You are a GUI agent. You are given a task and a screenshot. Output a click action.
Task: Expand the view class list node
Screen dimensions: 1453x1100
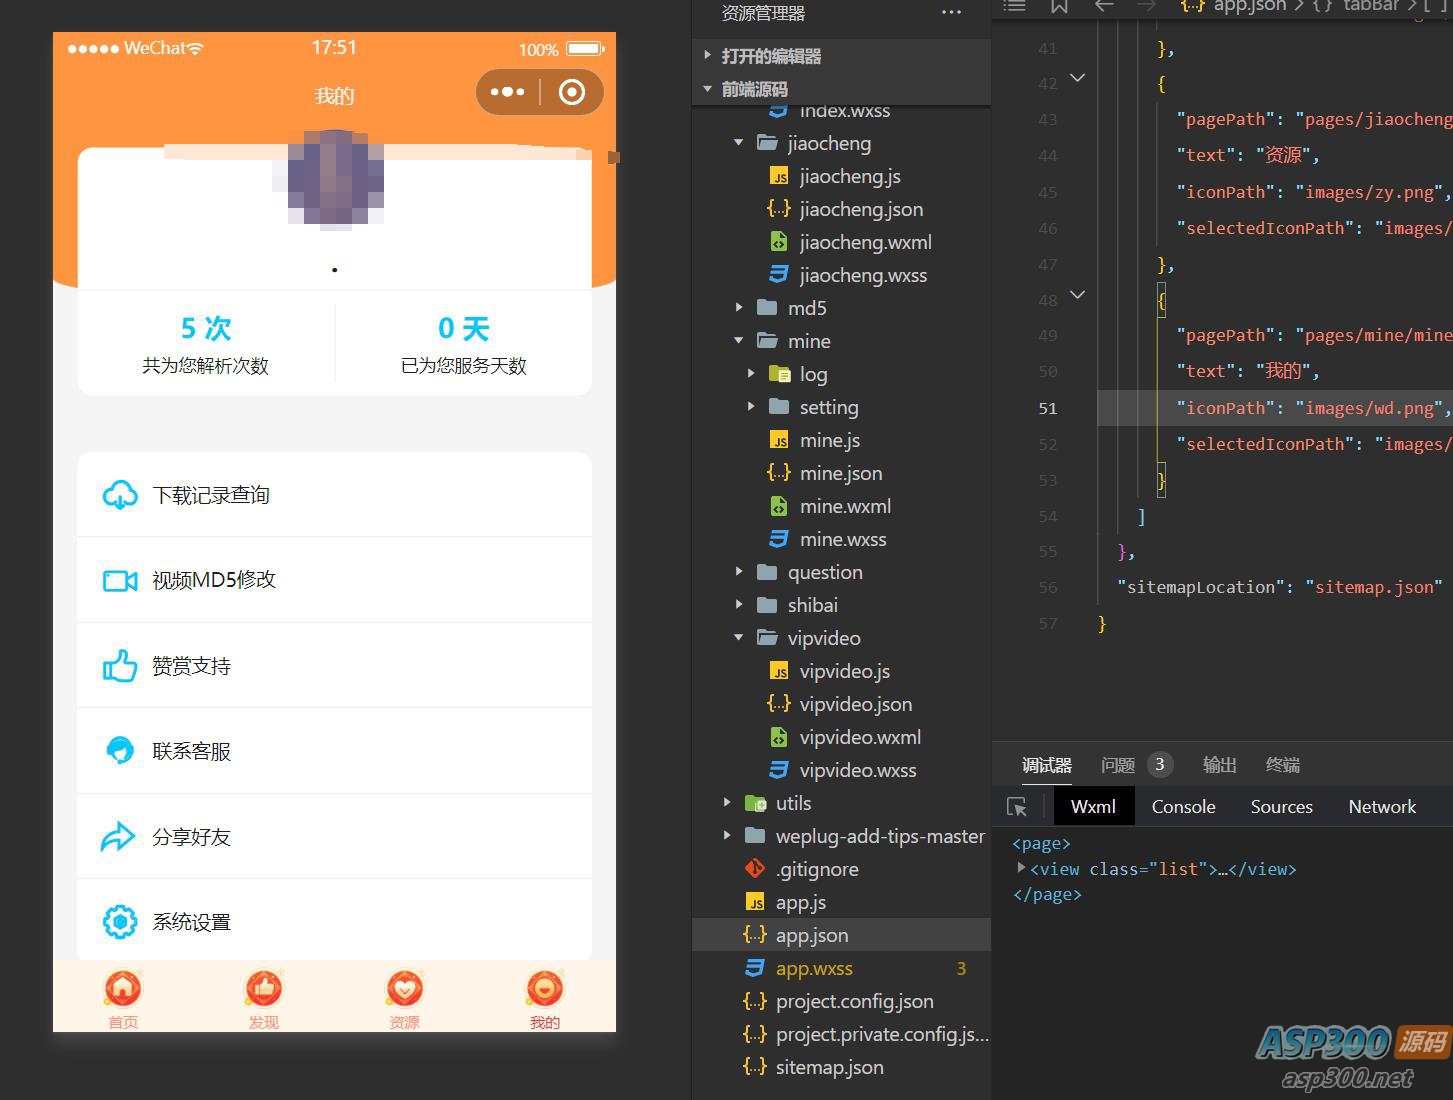1021,869
